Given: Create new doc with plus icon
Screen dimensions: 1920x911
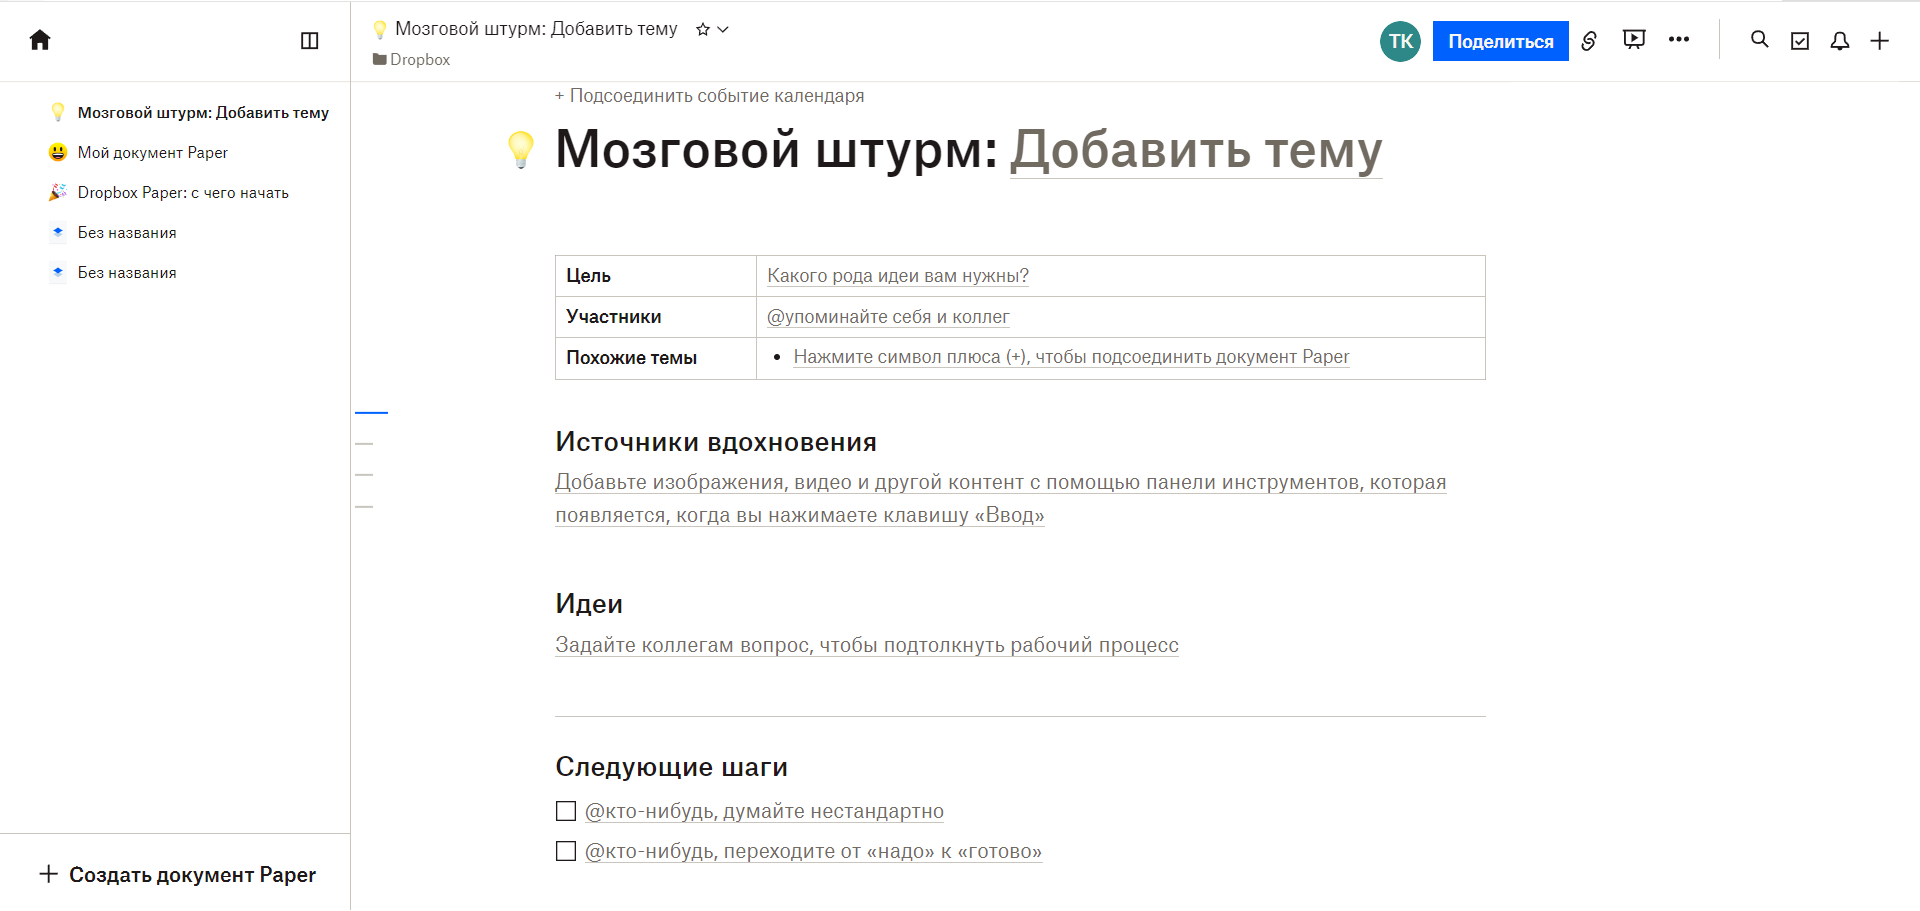Looking at the screenshot, I should pos(1880,41).
